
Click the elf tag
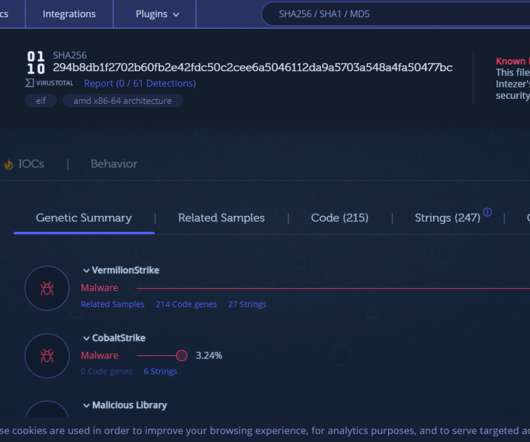41,101
